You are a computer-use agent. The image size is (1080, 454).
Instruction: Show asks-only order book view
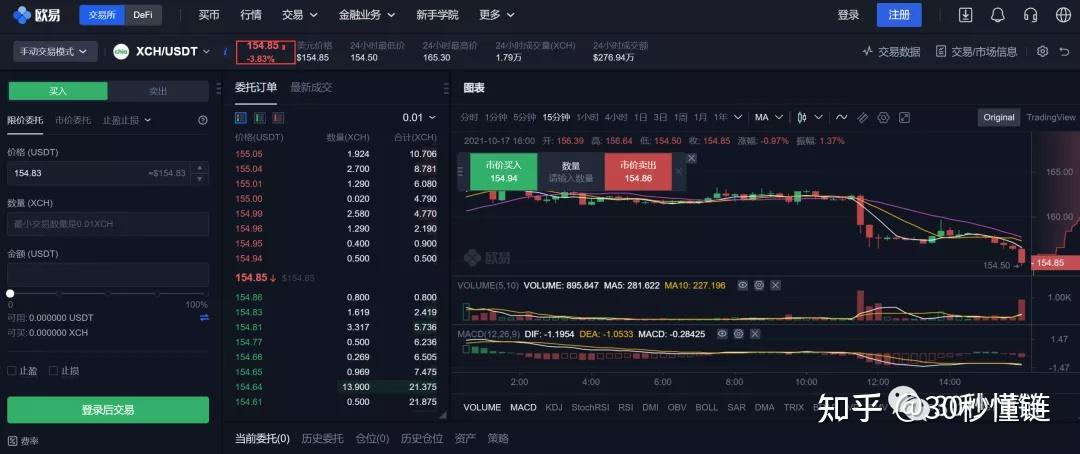(x=278, y=118)
